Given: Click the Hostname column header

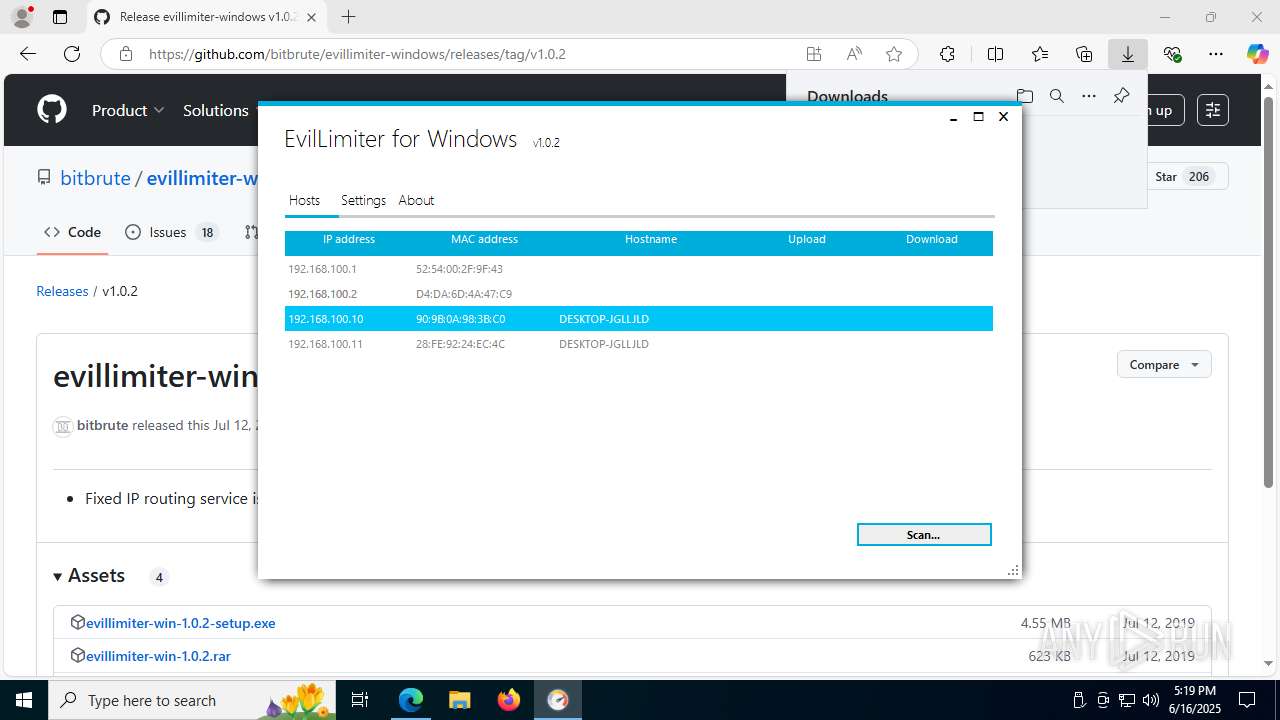Looking at the screenshot, I should 651,239.
